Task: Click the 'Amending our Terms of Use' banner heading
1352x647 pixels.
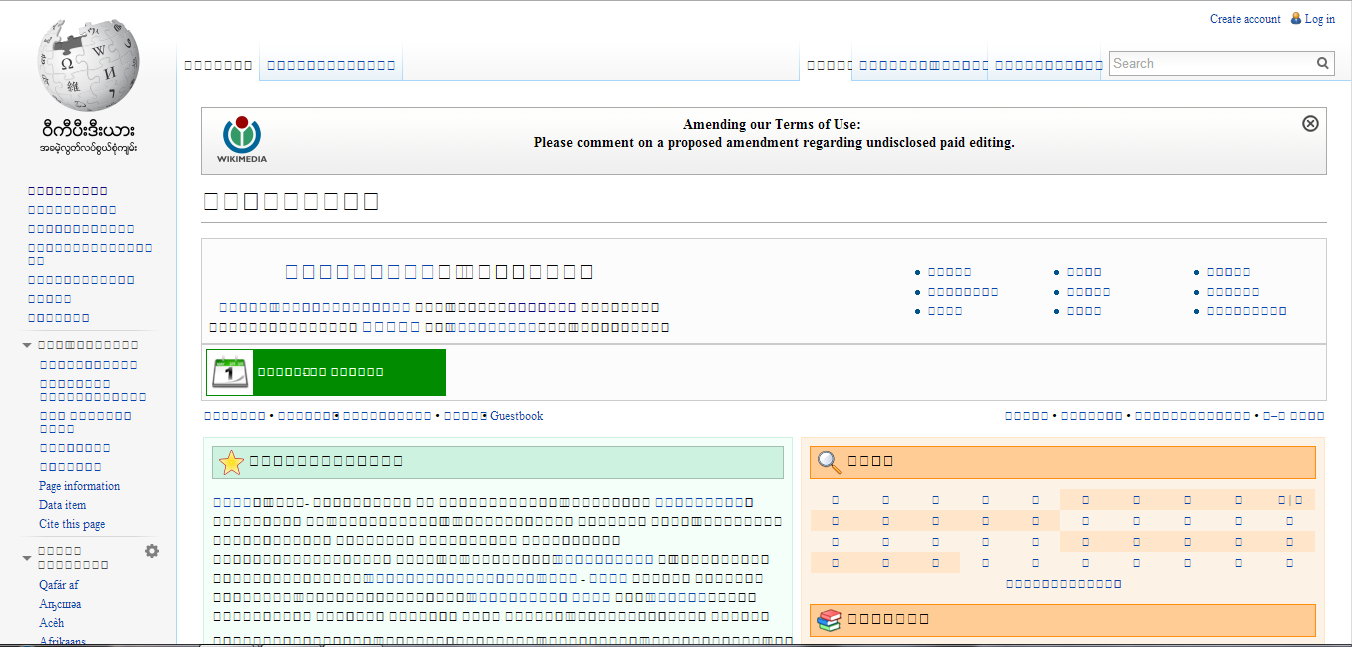Action: click(x=772, y=125)
